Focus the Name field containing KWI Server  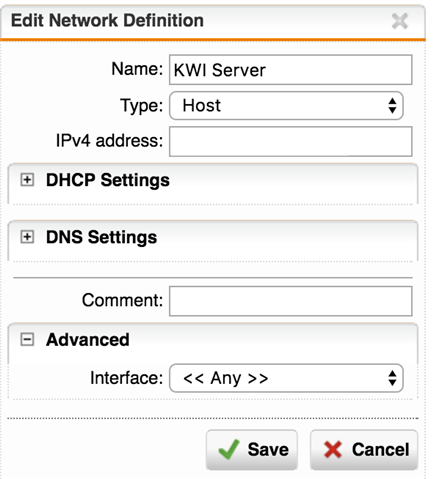(291, 70)
